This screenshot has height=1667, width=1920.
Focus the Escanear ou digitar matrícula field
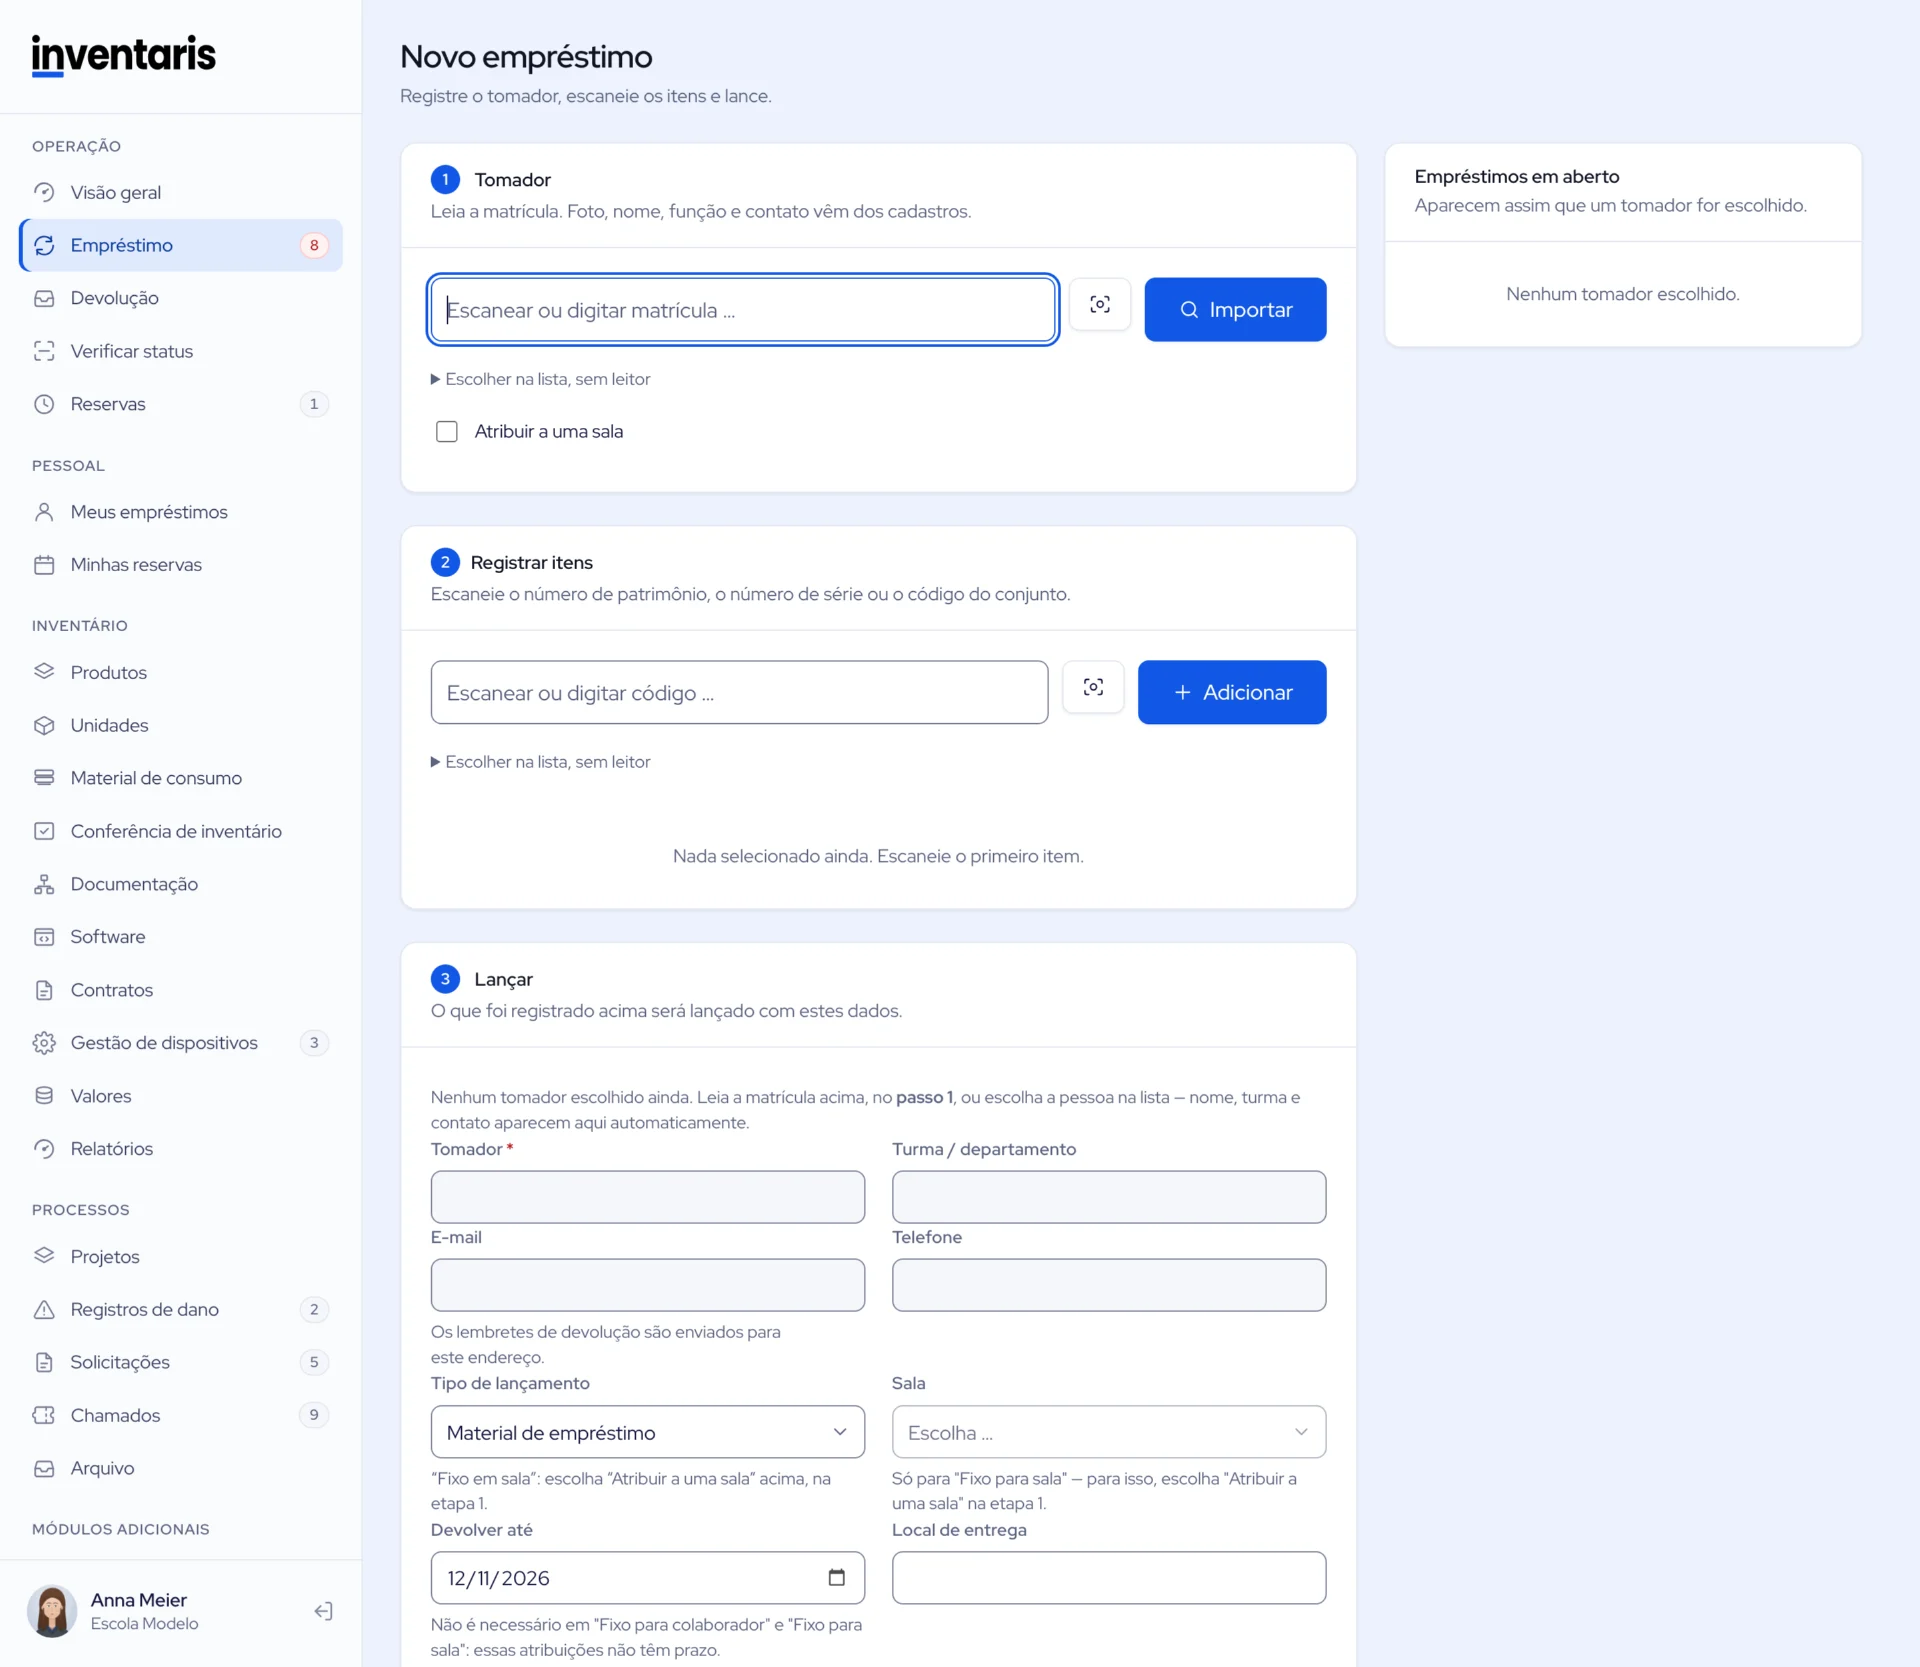point(743,310)
